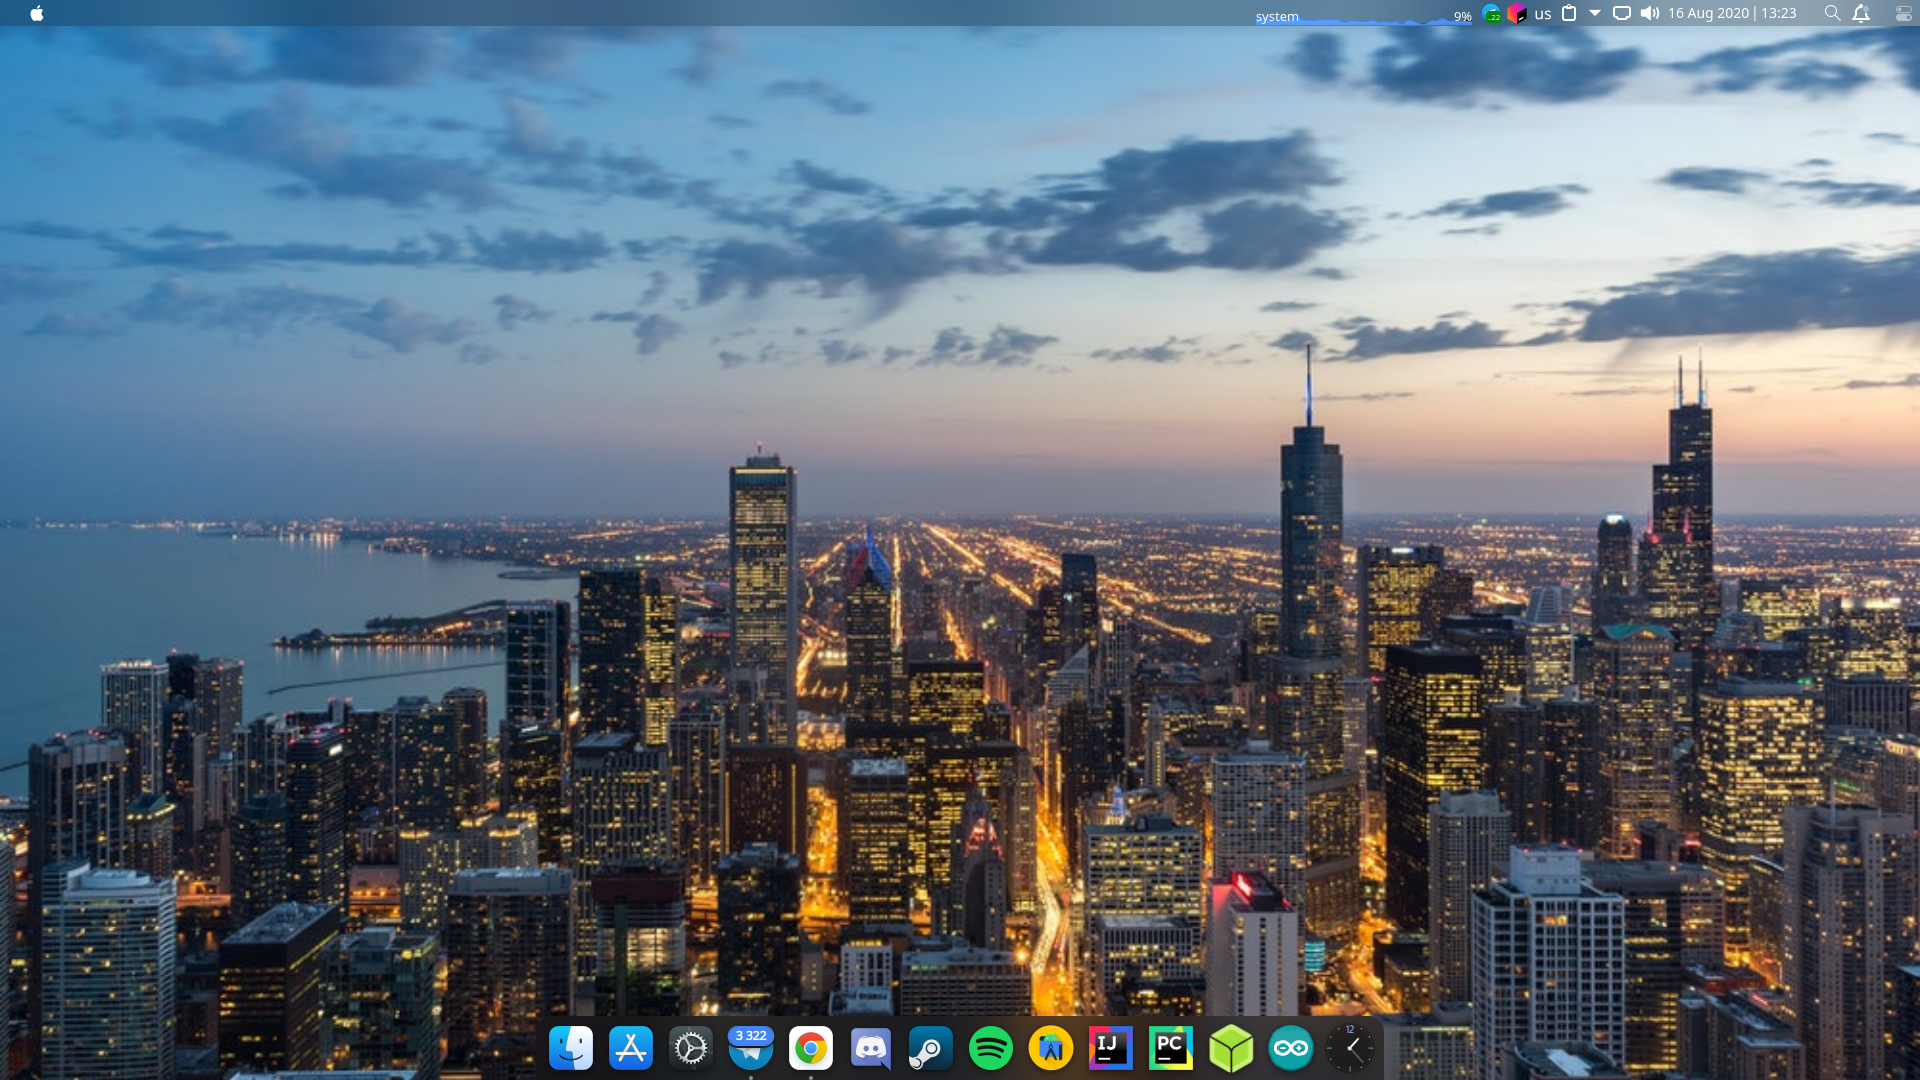The image size is (1920, 1080).
Task: Open IntelliJ IDEA dock icon
Action: (1111, 1048)
